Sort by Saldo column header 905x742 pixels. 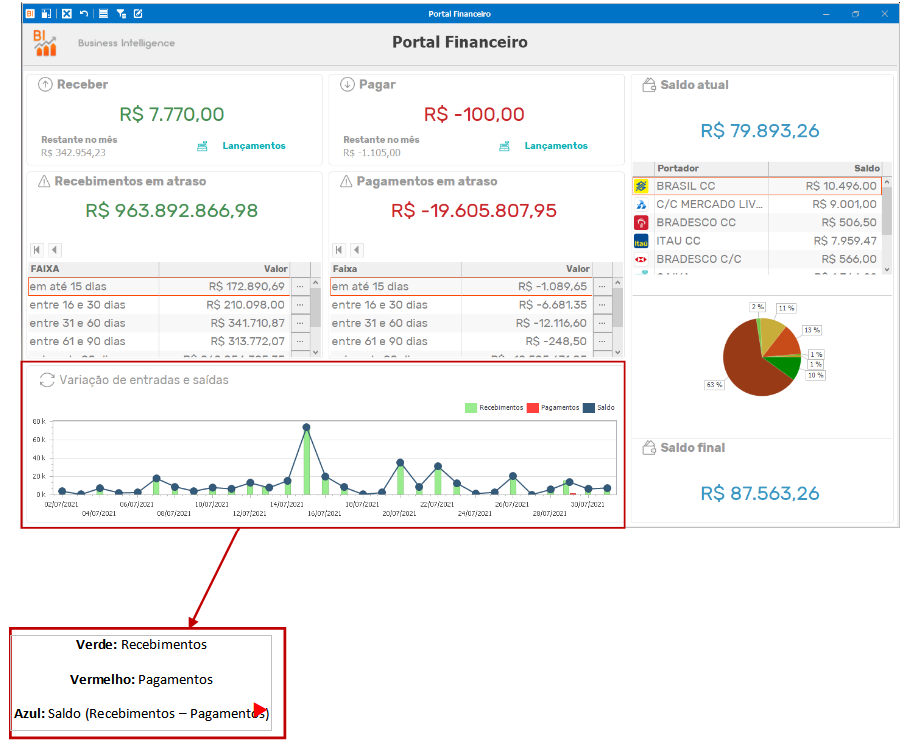coord(825,168)
